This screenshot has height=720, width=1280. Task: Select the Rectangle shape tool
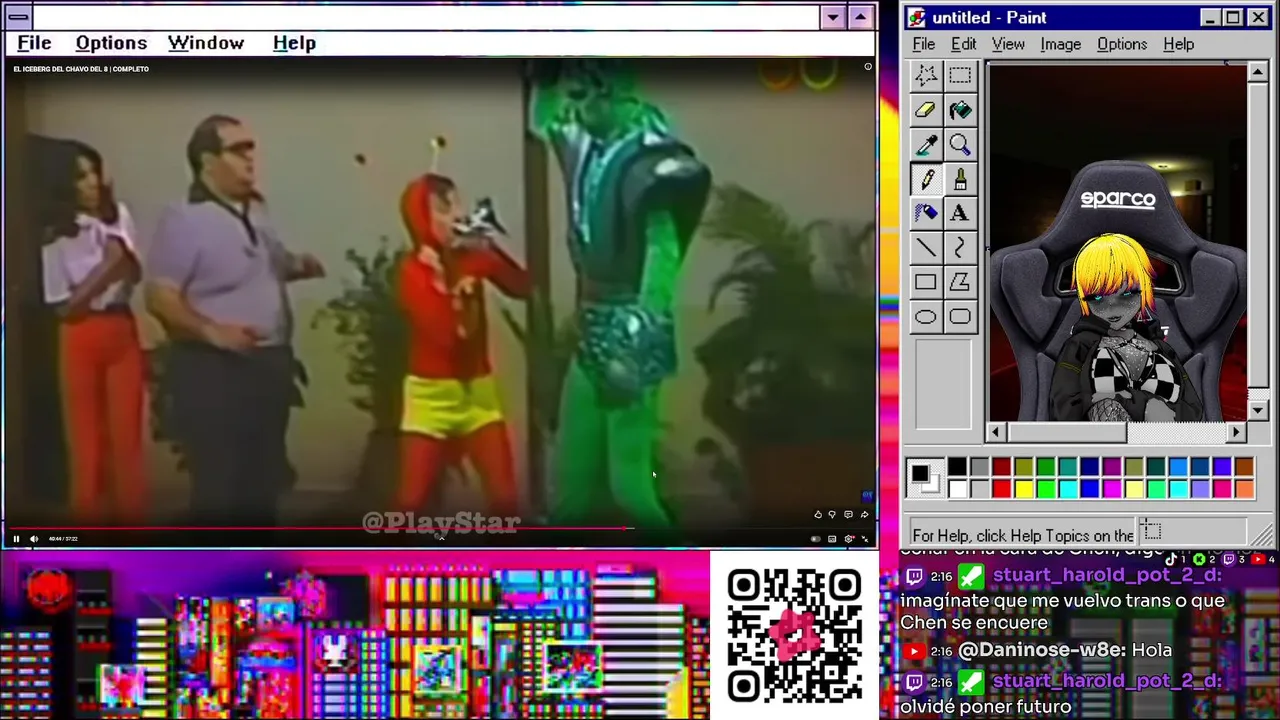tap(926, 283)
